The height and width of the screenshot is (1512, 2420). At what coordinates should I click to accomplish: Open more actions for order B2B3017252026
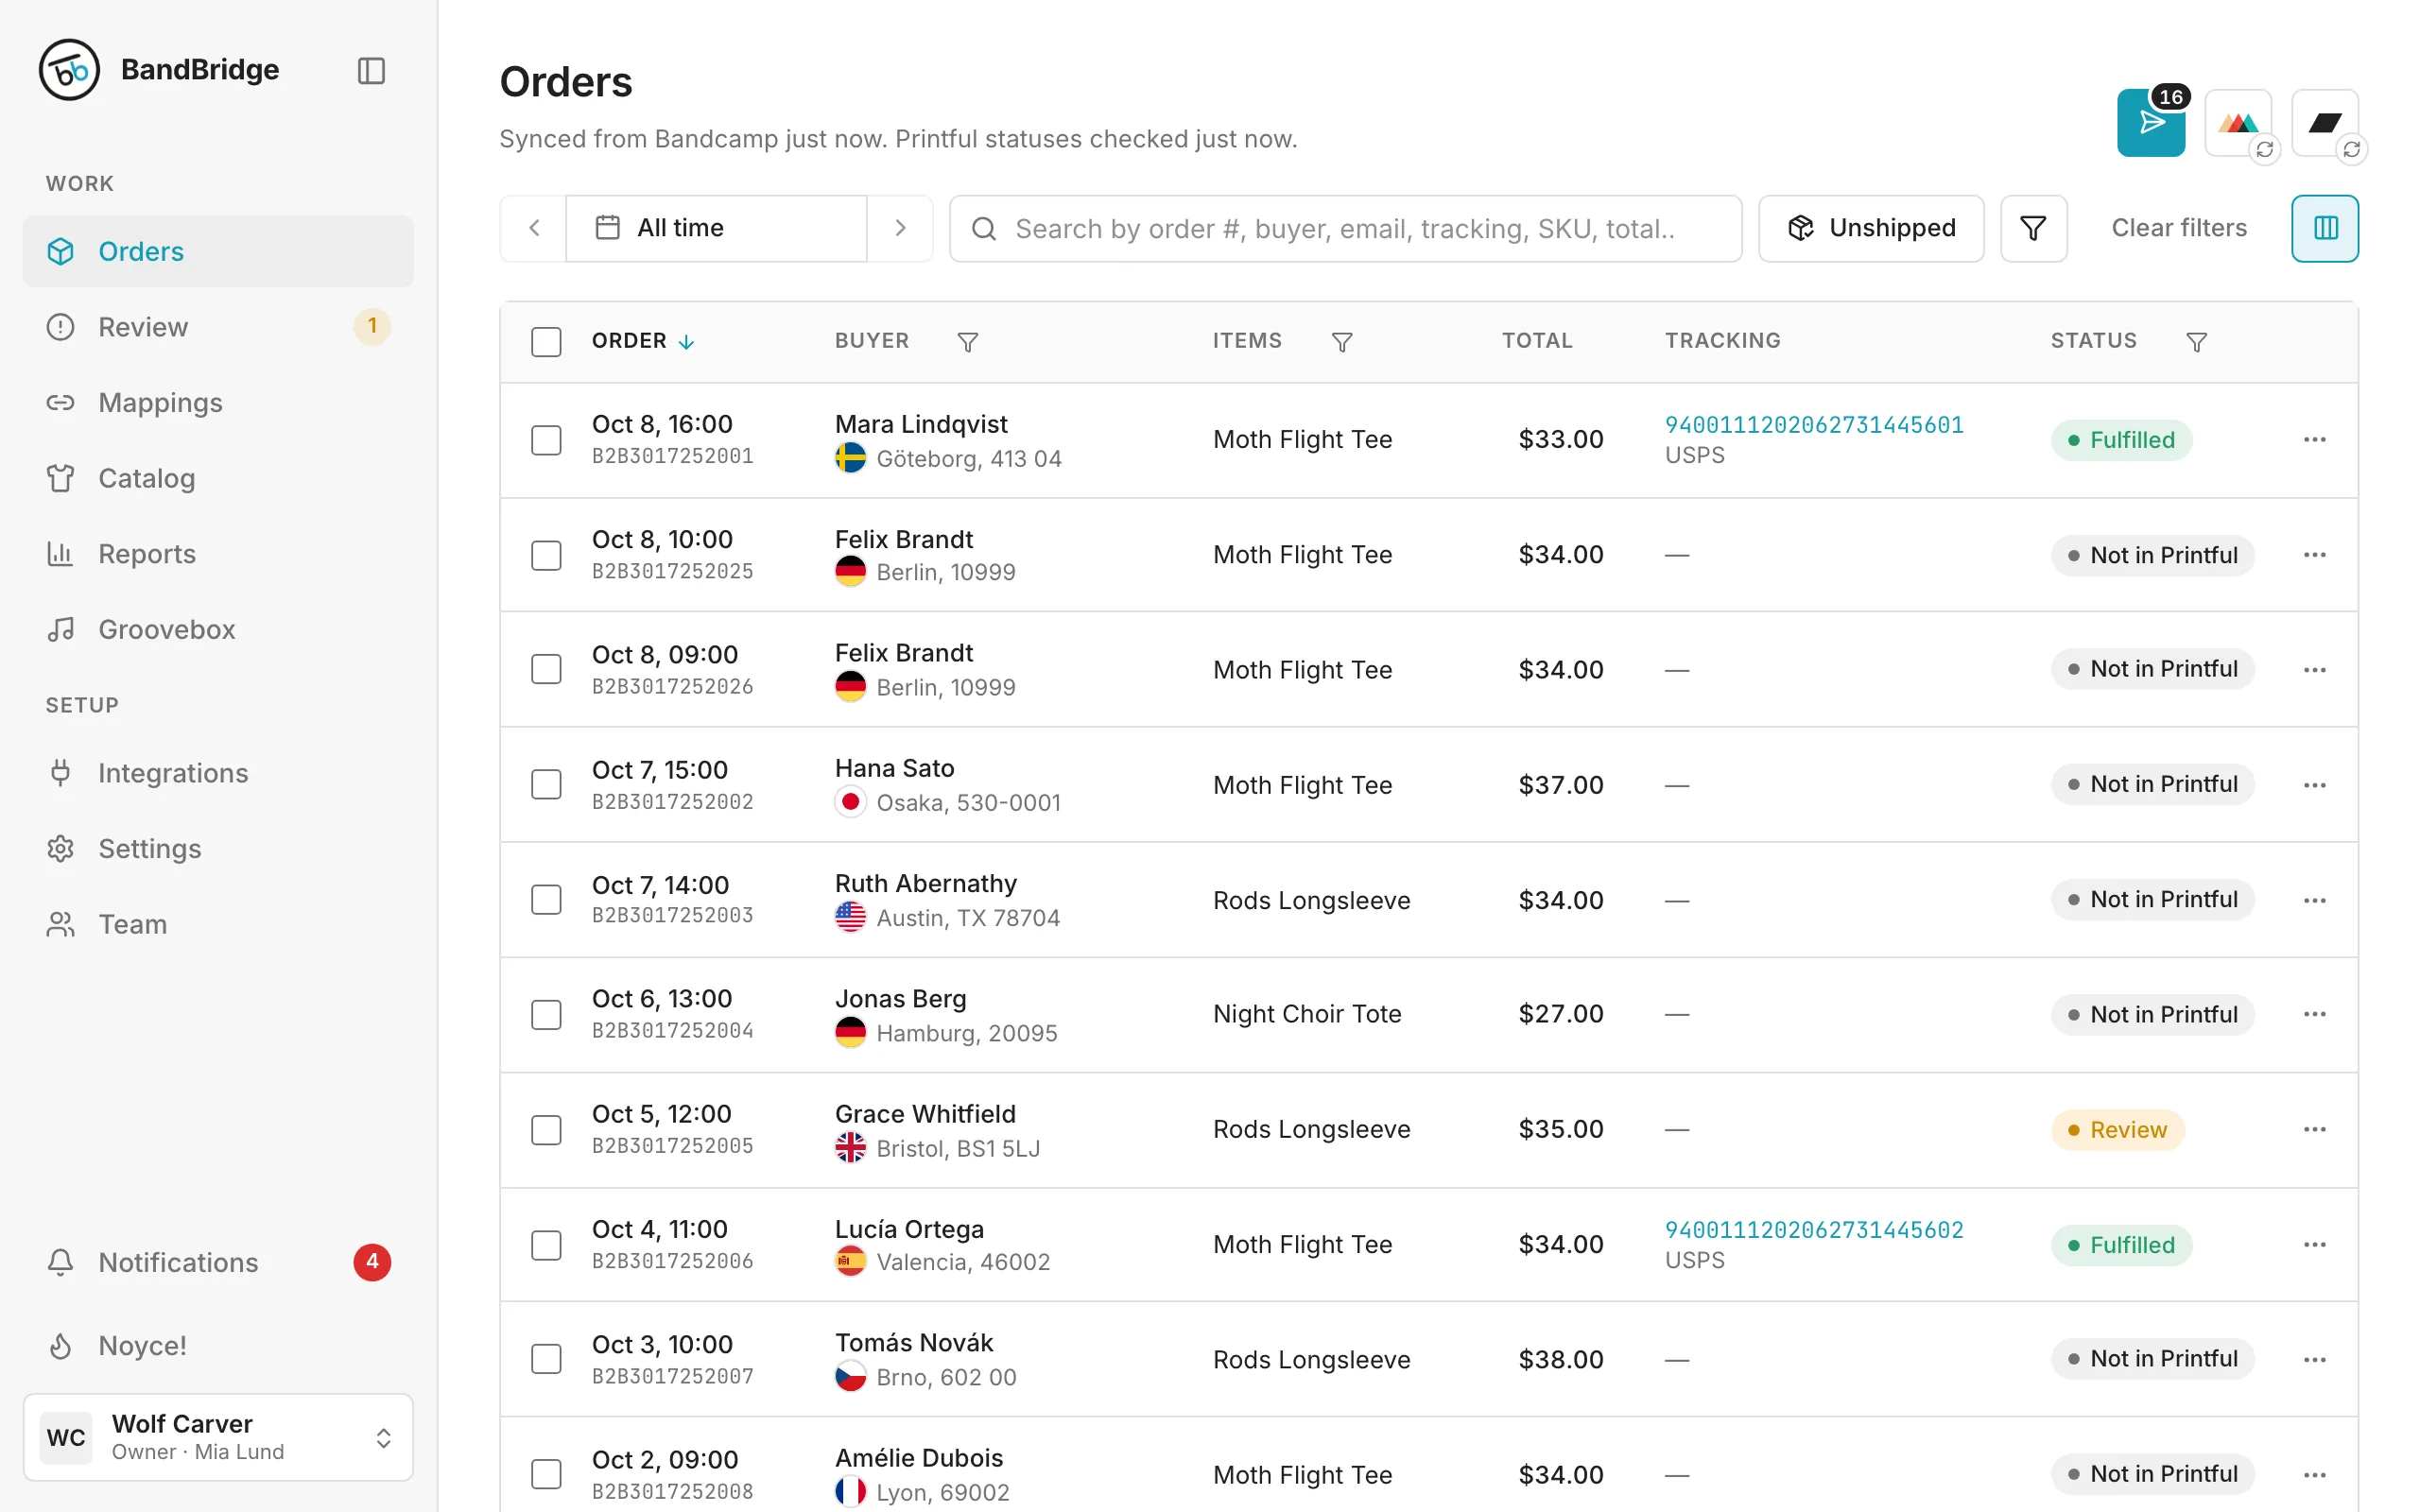click(2314, 670)
